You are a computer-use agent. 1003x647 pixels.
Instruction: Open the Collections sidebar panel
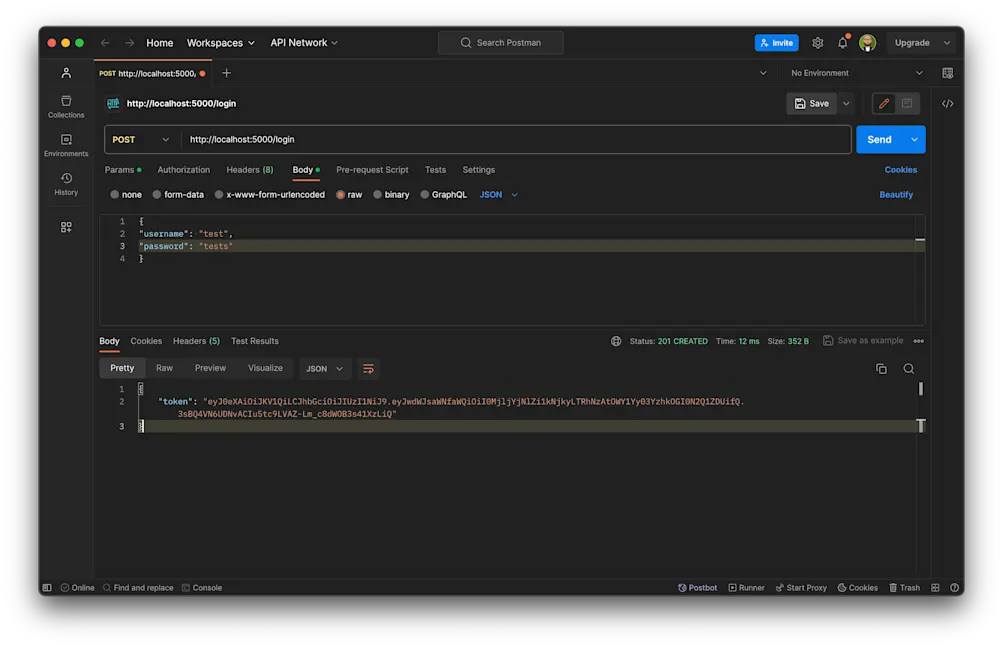tap(65, 105)
